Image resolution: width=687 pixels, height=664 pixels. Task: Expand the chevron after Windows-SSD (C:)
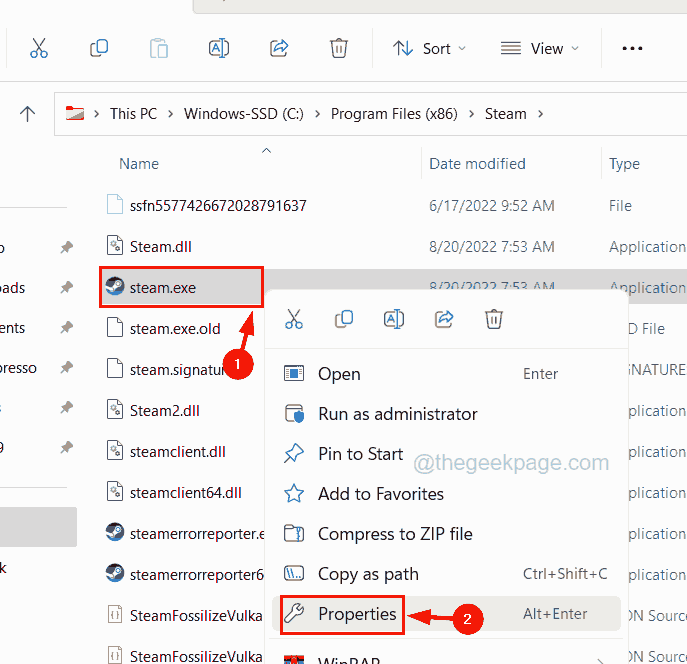(x=317, y=114)
